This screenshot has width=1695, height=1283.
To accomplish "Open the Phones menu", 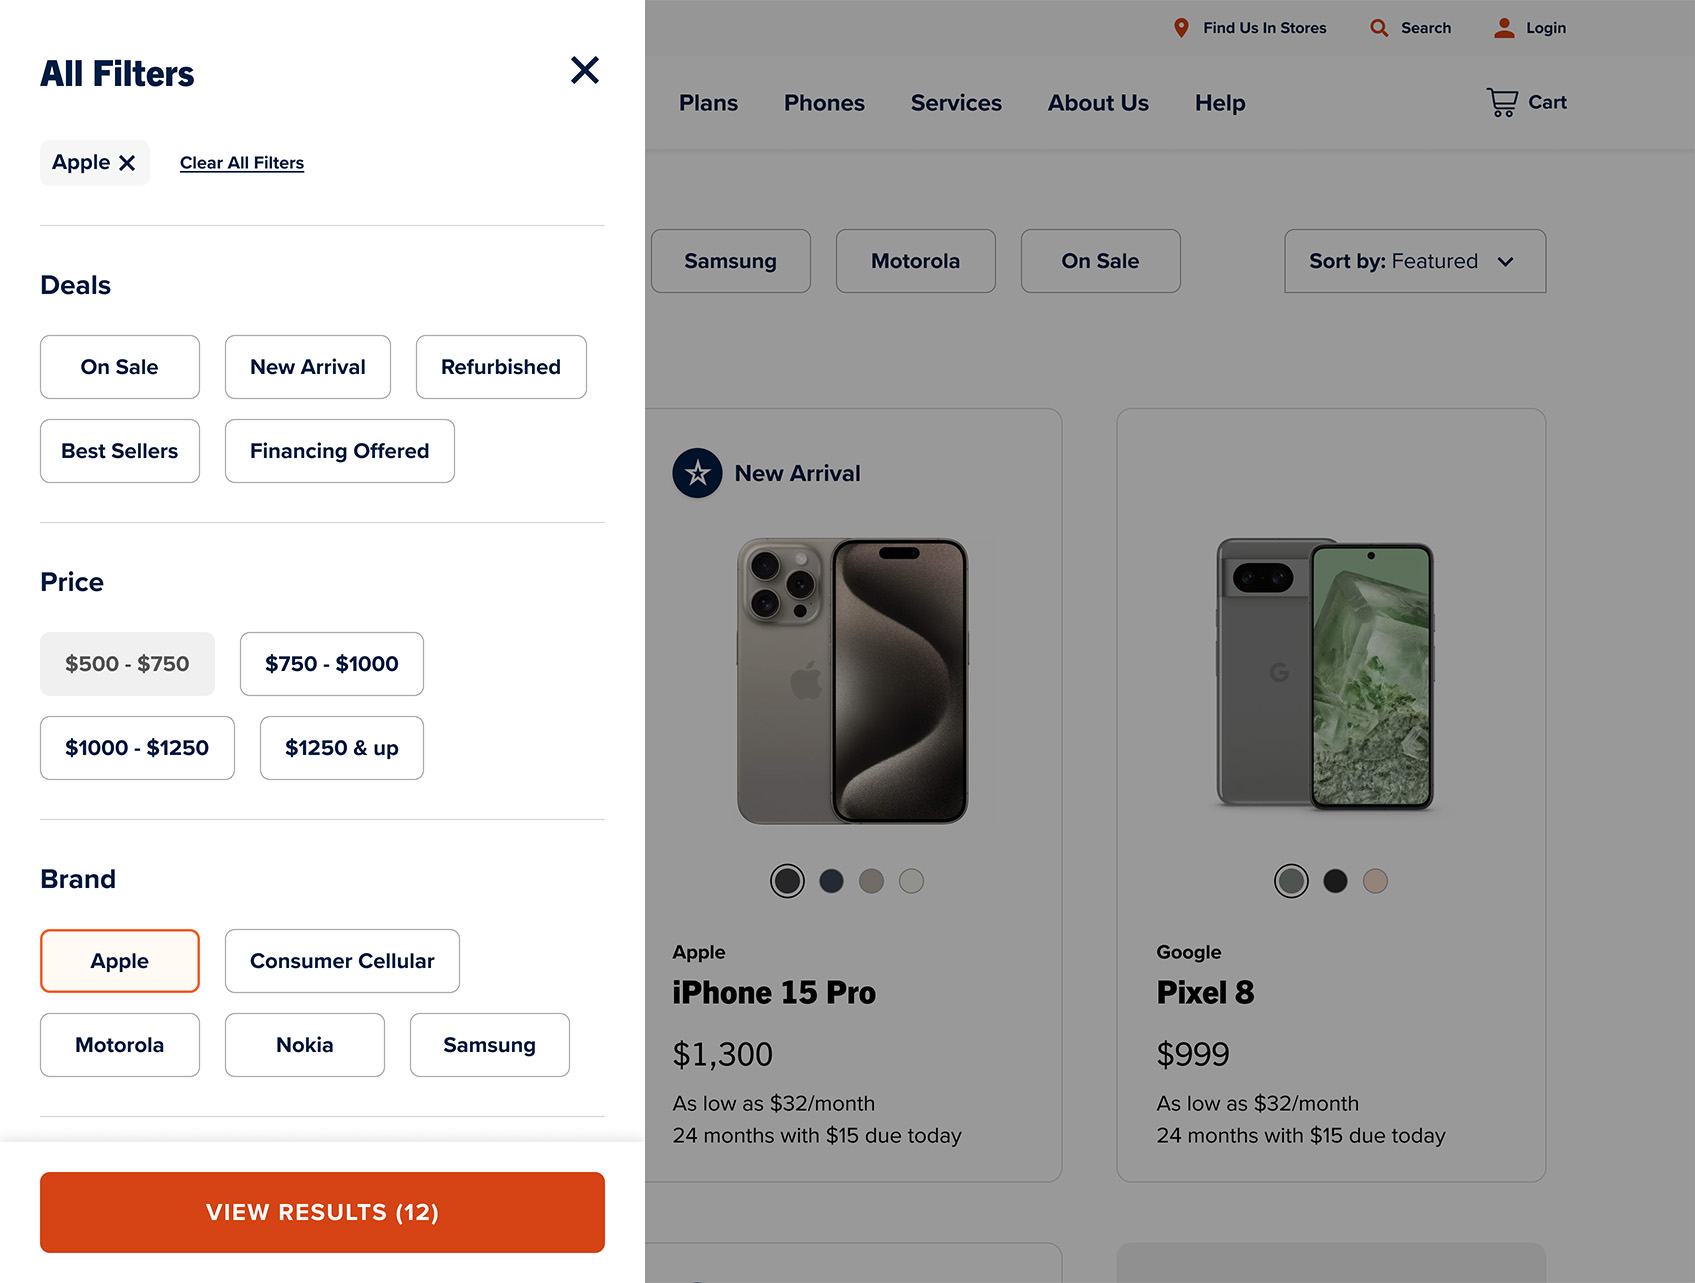I will tap(824, 103).
